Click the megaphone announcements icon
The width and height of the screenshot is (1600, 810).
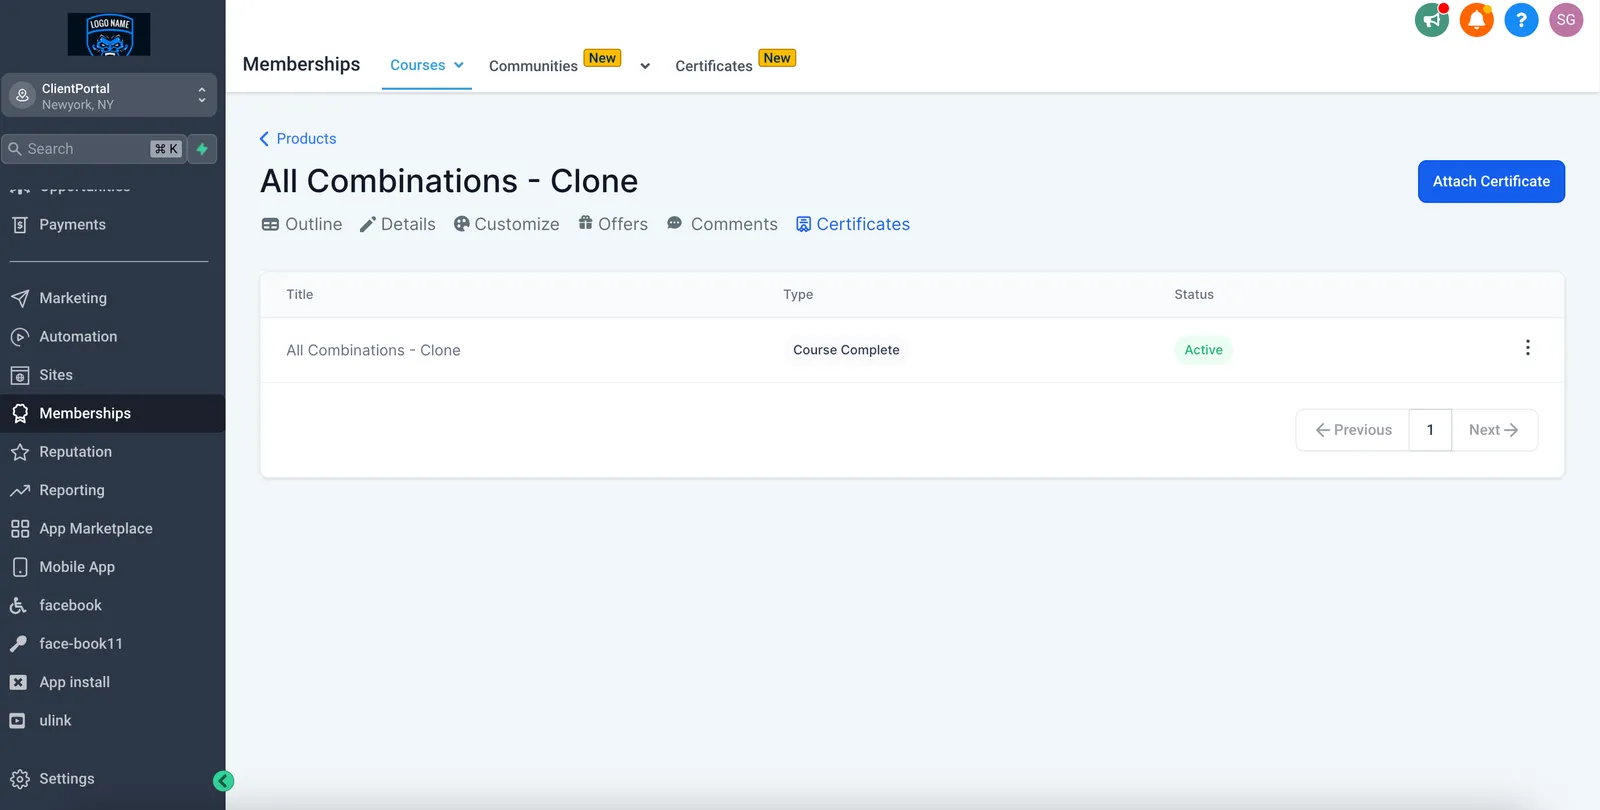1432,20
